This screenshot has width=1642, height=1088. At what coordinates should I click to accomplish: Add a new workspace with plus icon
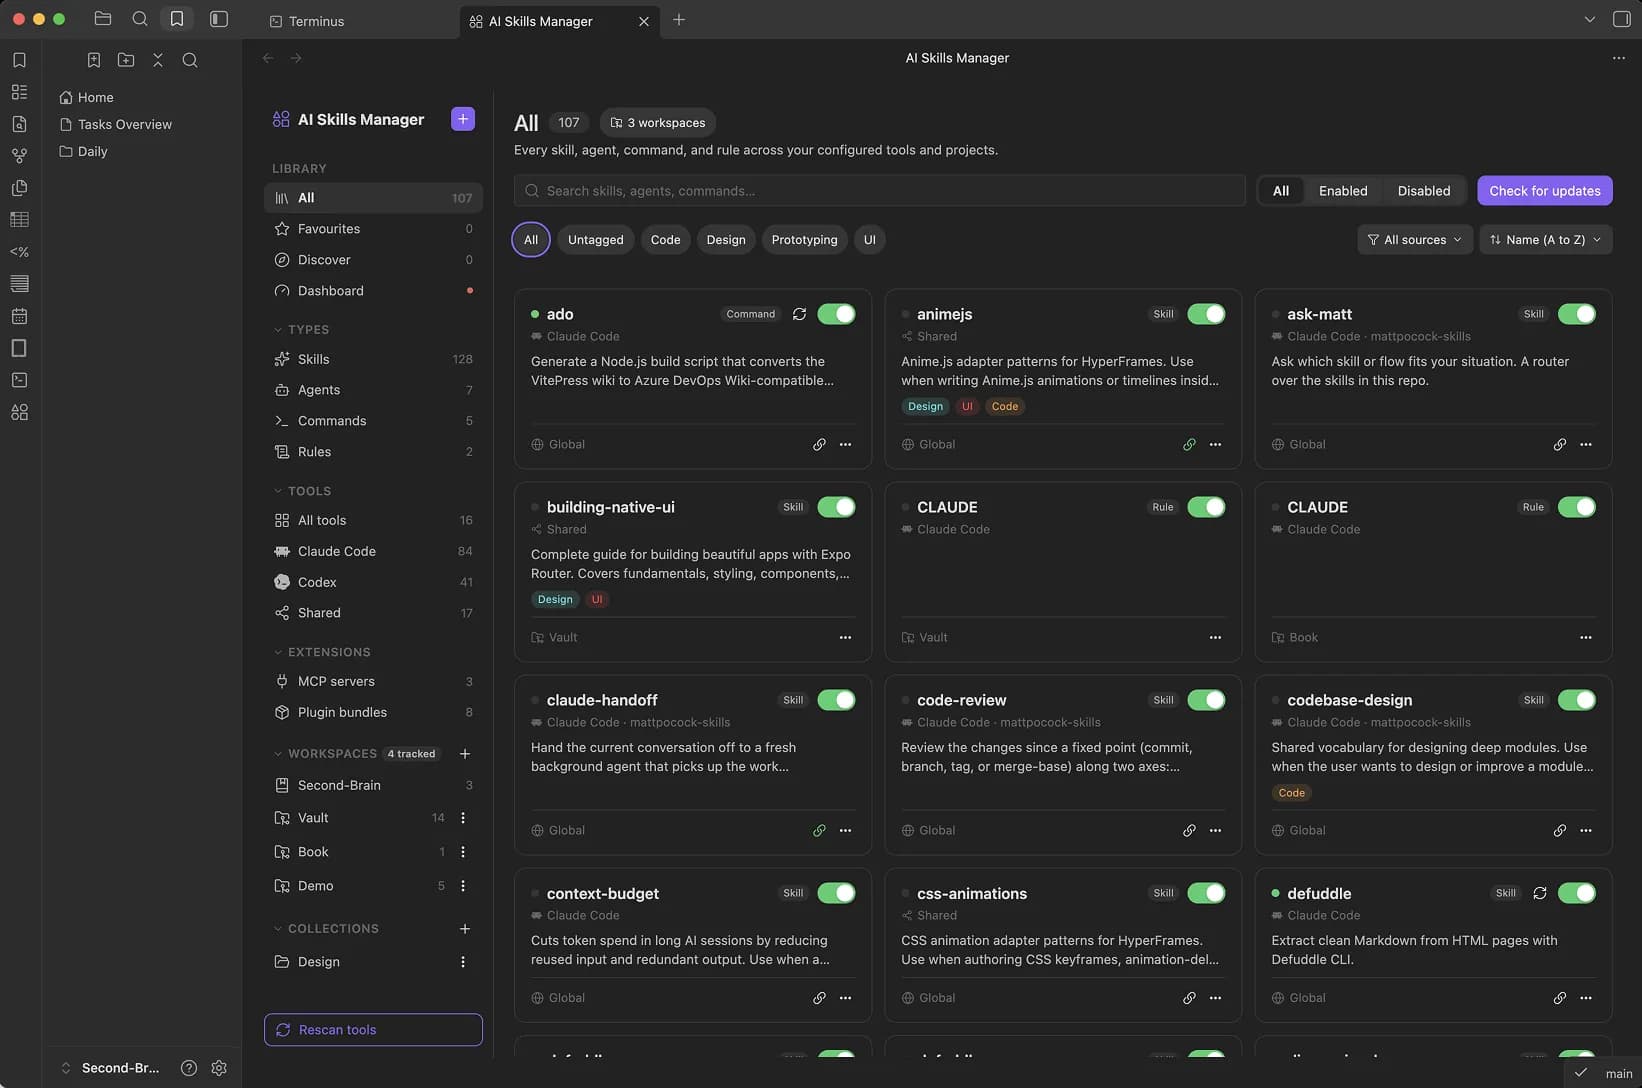click(x=465, y=754)
